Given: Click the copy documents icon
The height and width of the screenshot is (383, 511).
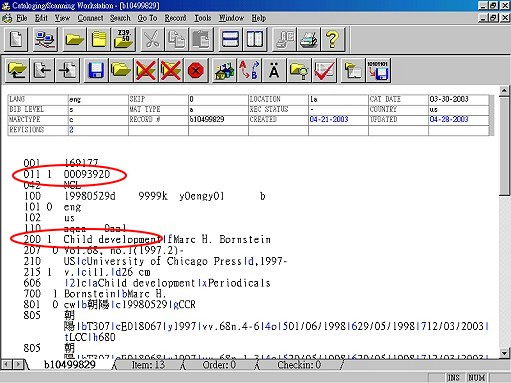Looking at the screenshot, I should point(177,39).
